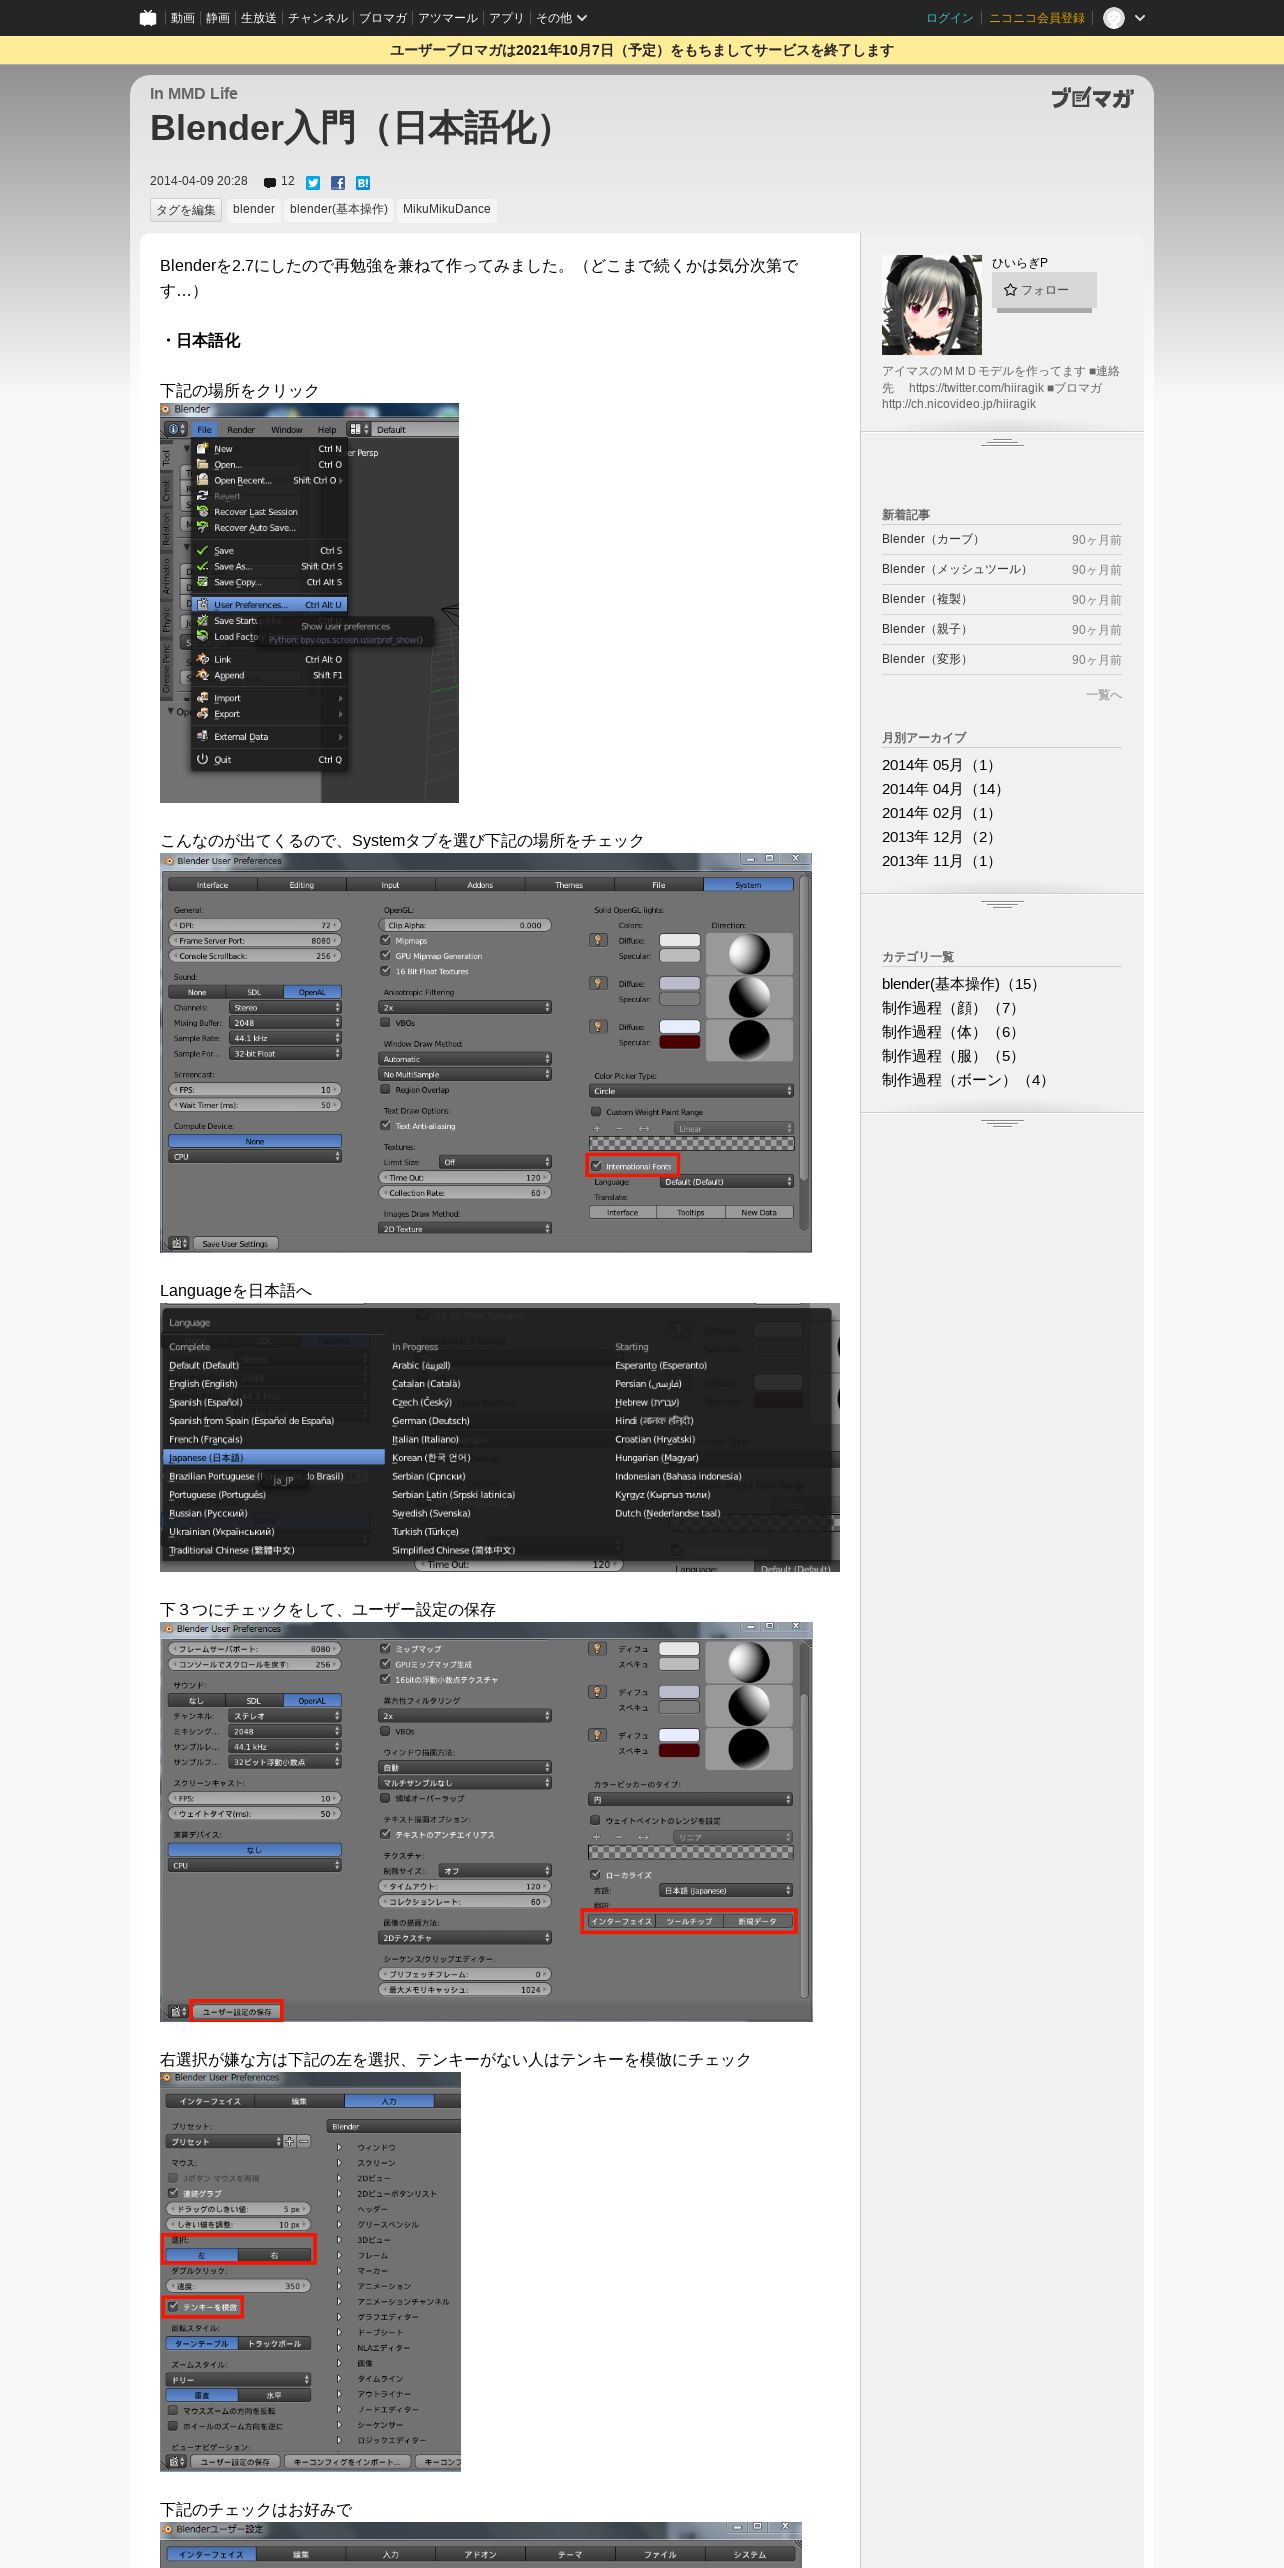The image size is (1284, 2568).
Task: Click the ひいらぎP author avatar image
Action: click(931, 304)
